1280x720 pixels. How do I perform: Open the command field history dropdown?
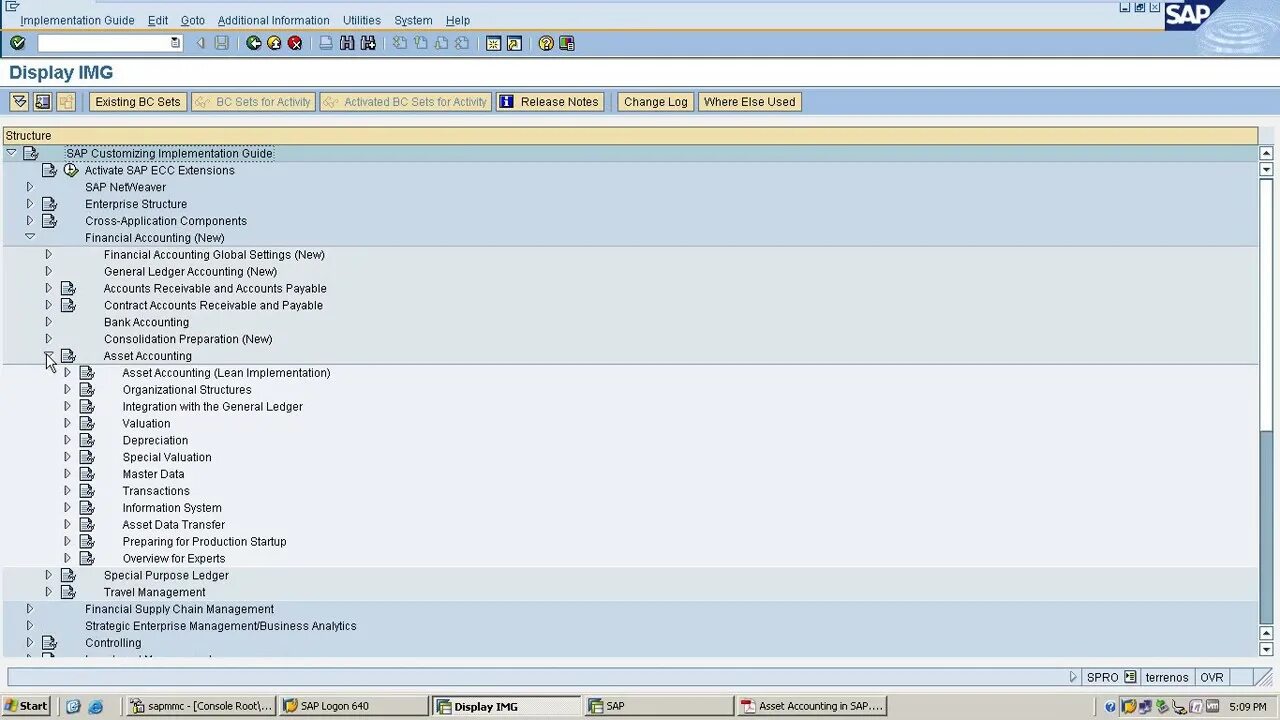175,43
